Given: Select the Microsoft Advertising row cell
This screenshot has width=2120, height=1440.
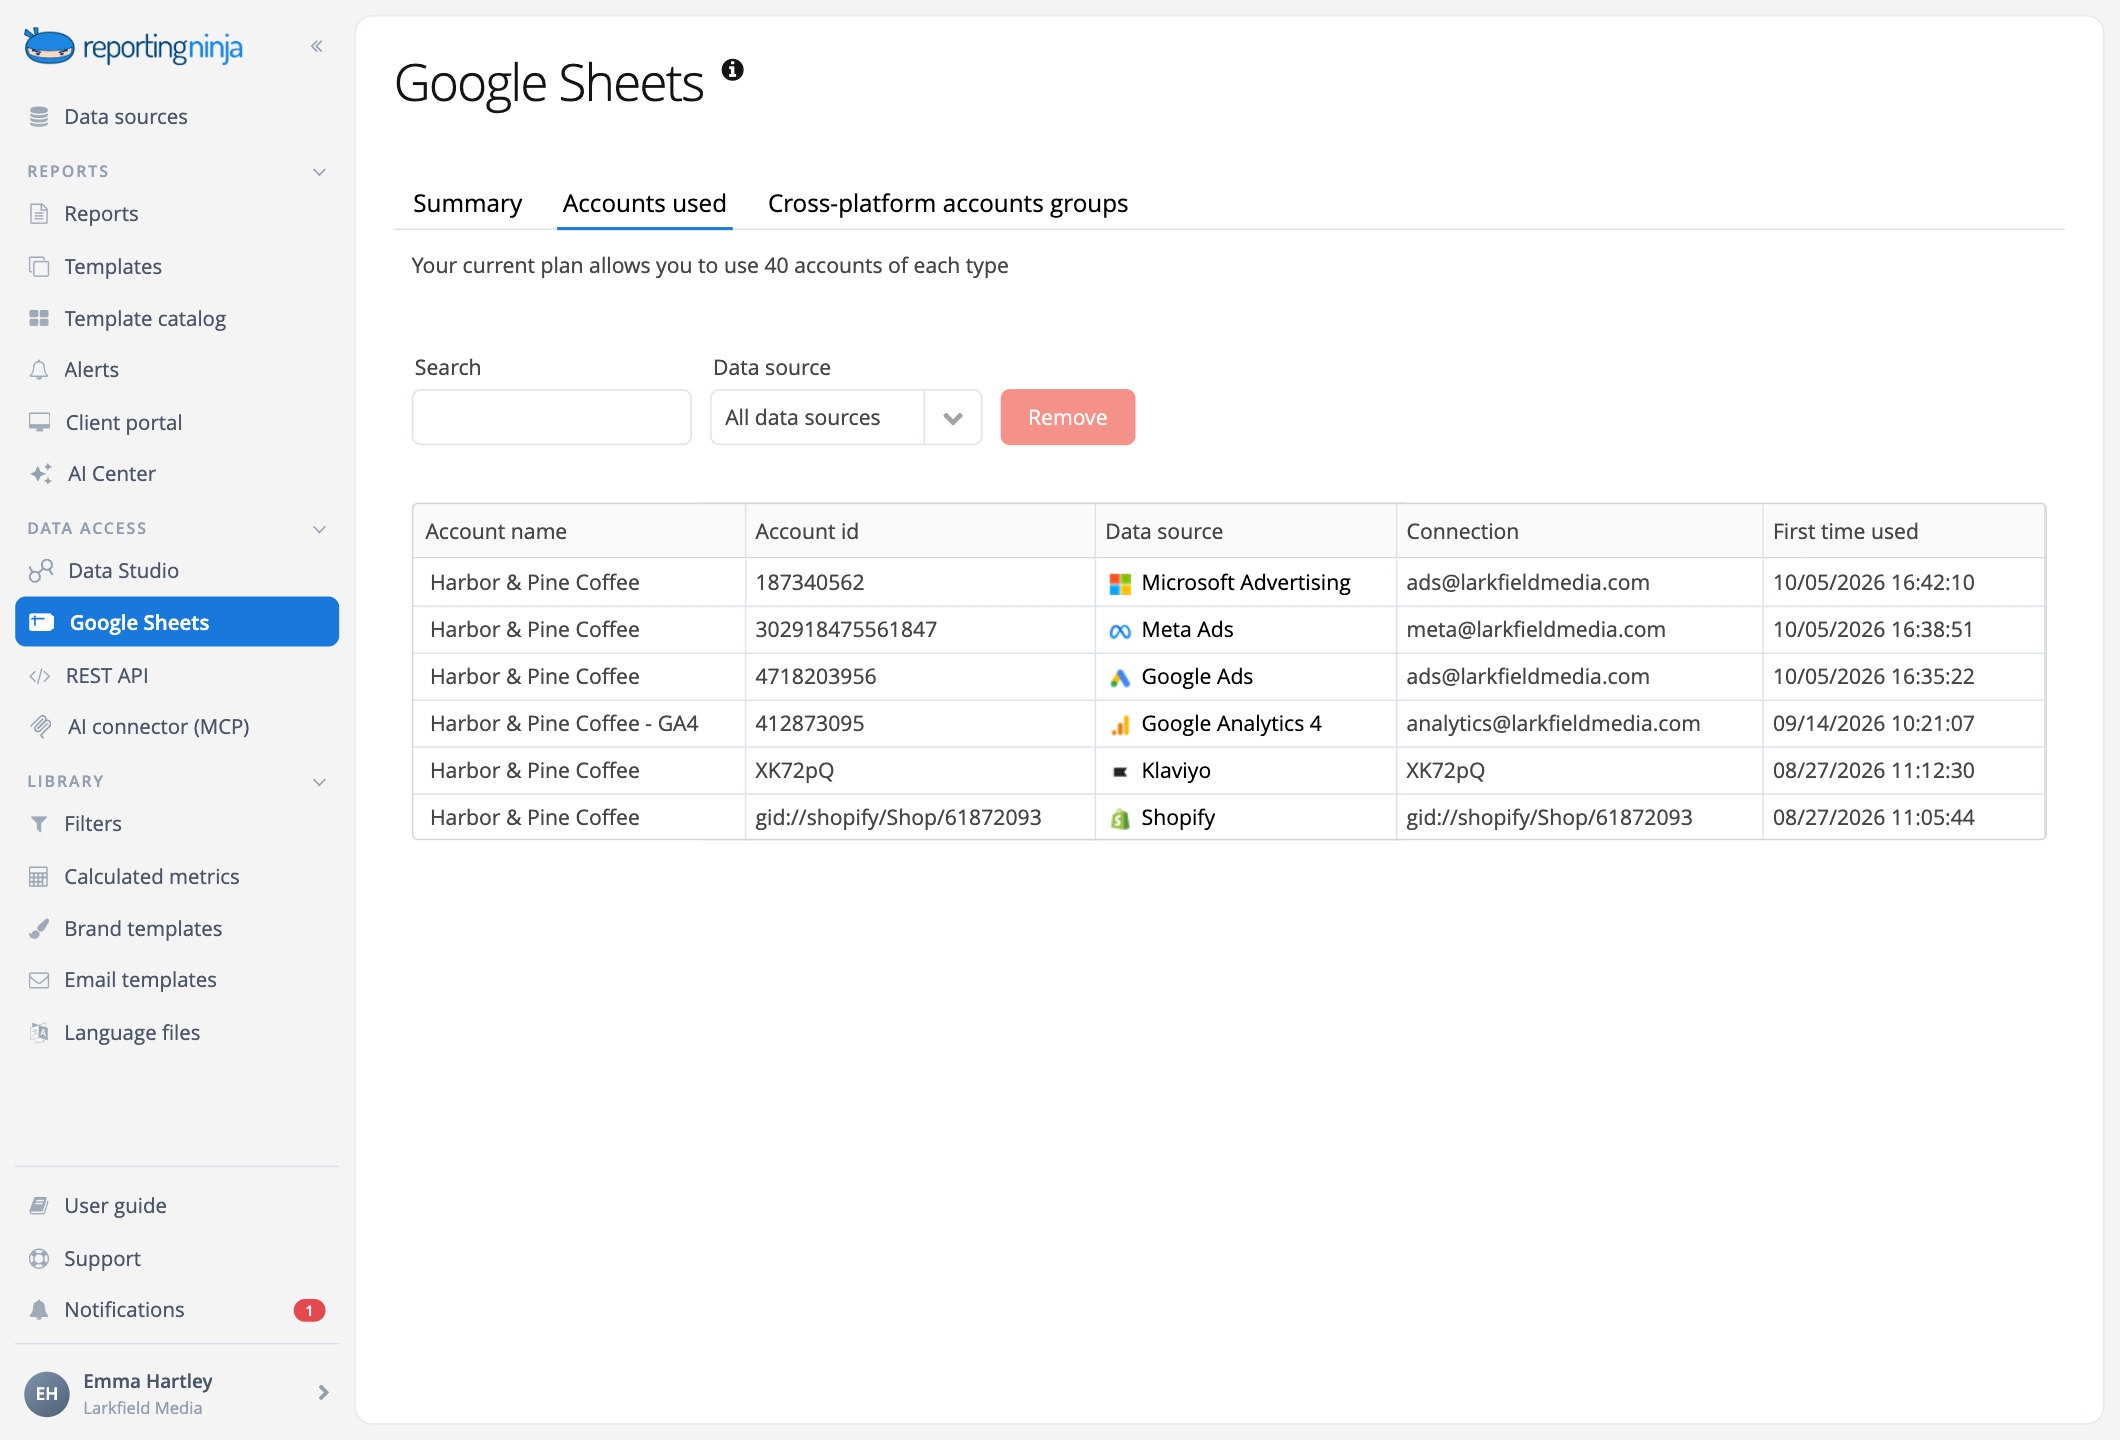Looking at the screenshot, I should (1245, 582).
